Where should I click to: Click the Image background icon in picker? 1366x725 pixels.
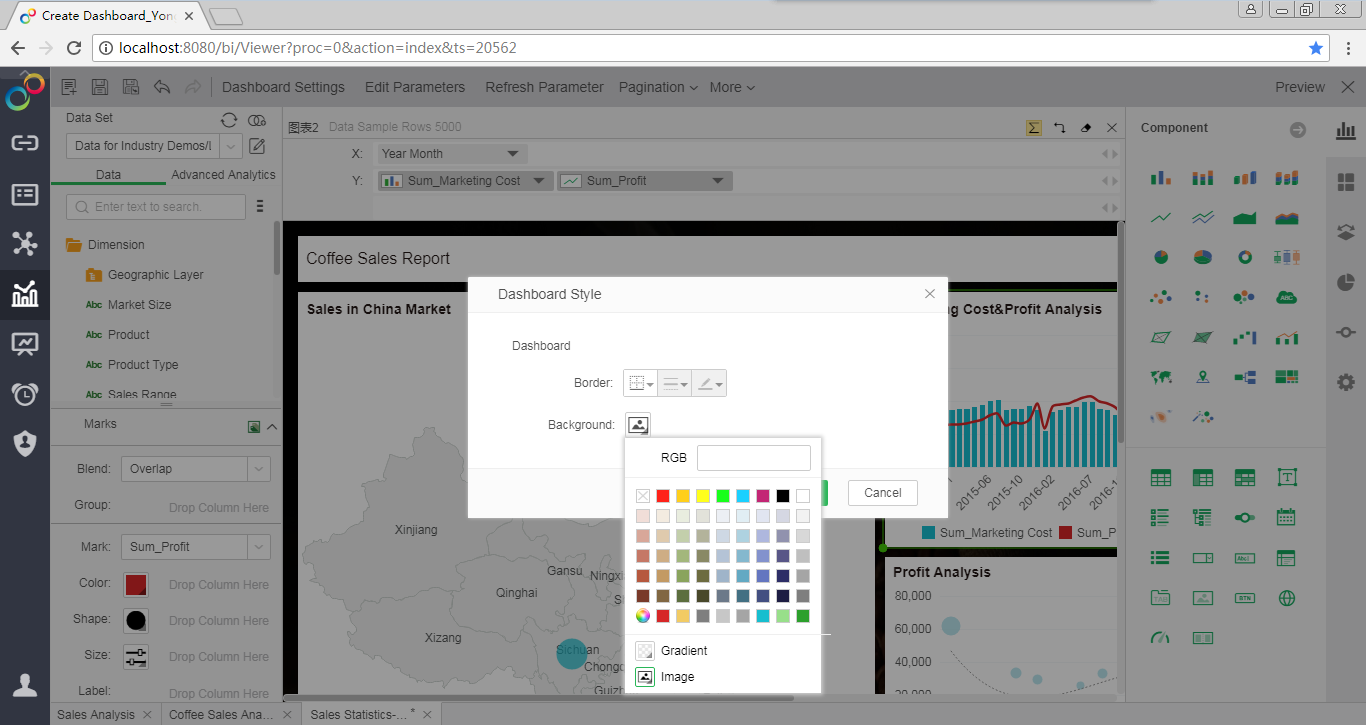coord(645,677)
